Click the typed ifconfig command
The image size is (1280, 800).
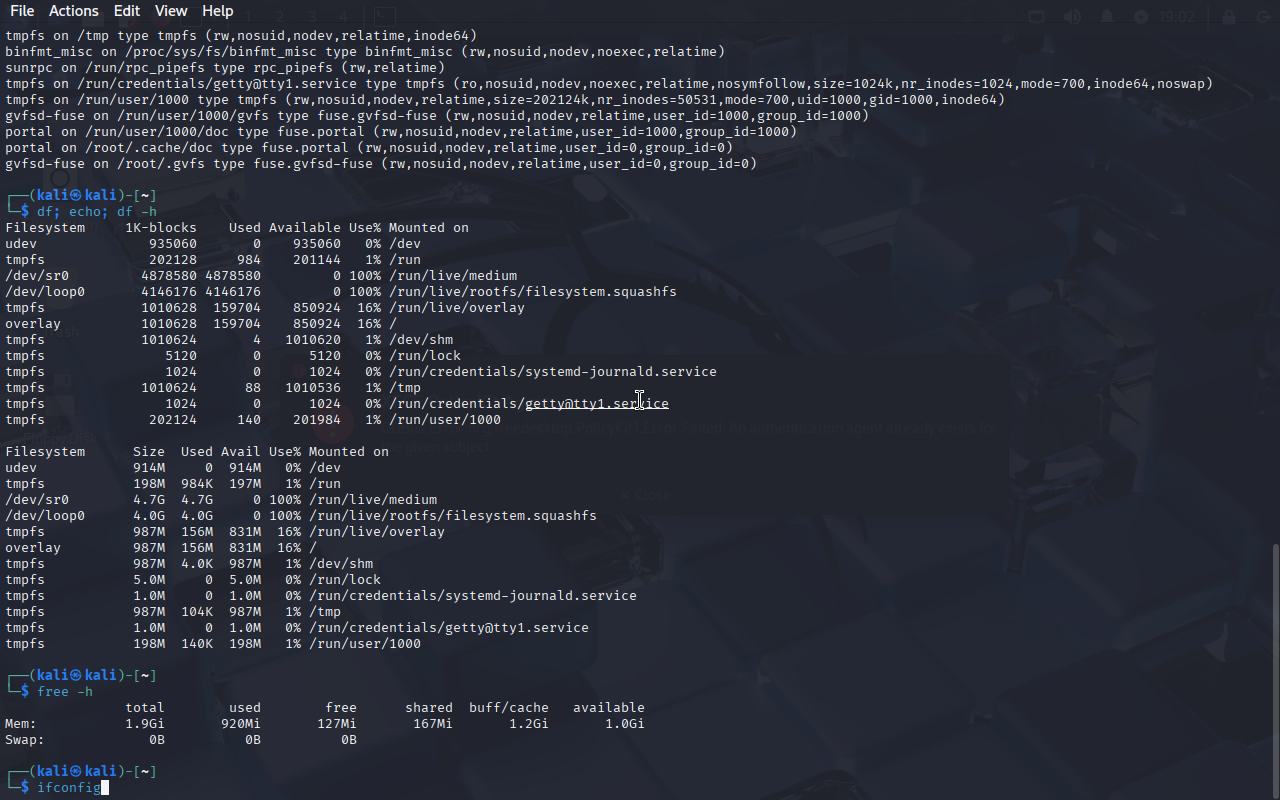(69, 788)
